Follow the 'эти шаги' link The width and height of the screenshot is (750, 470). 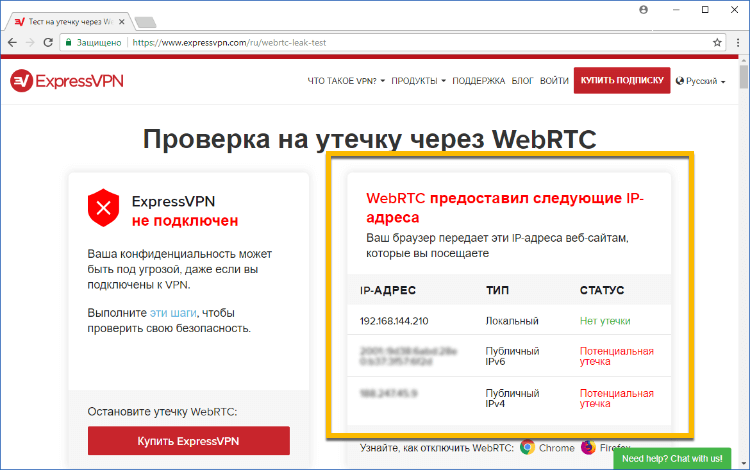tap(173, 313)
